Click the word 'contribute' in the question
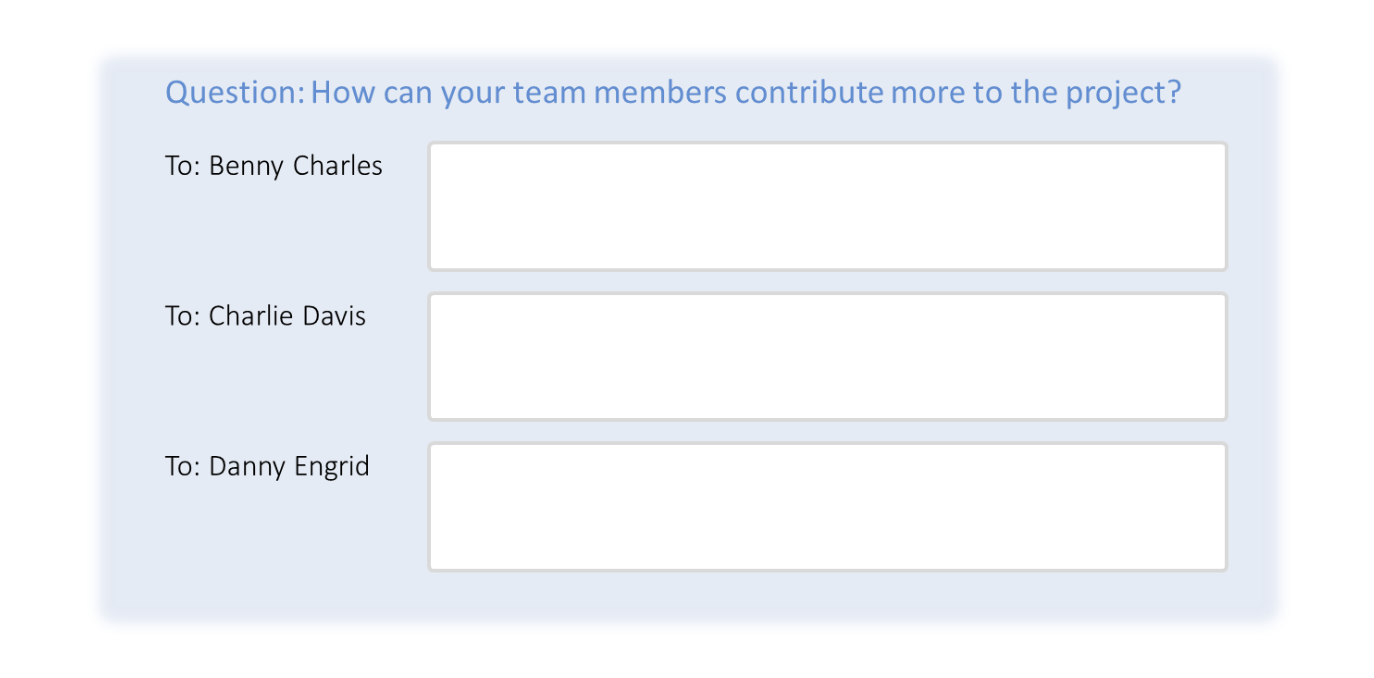Viewport: 1374px width, 678px height. (809, 93)
